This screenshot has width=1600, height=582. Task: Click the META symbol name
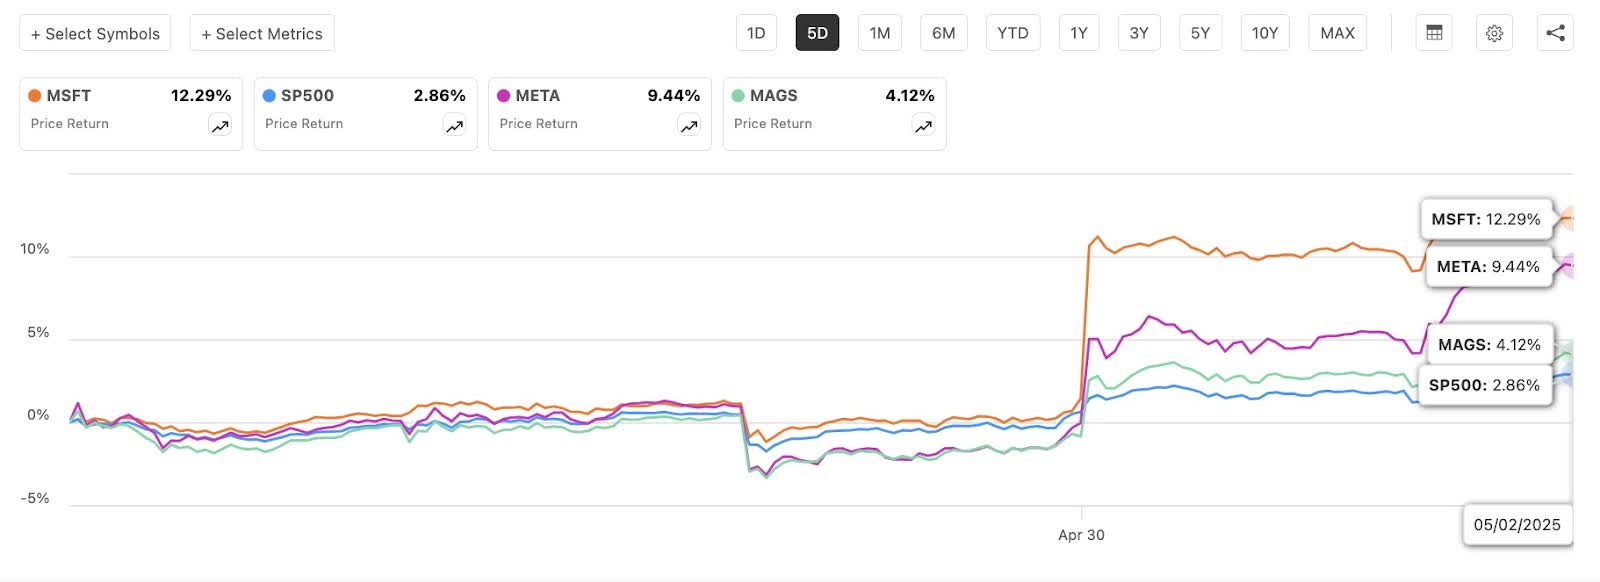click(538, 96)
